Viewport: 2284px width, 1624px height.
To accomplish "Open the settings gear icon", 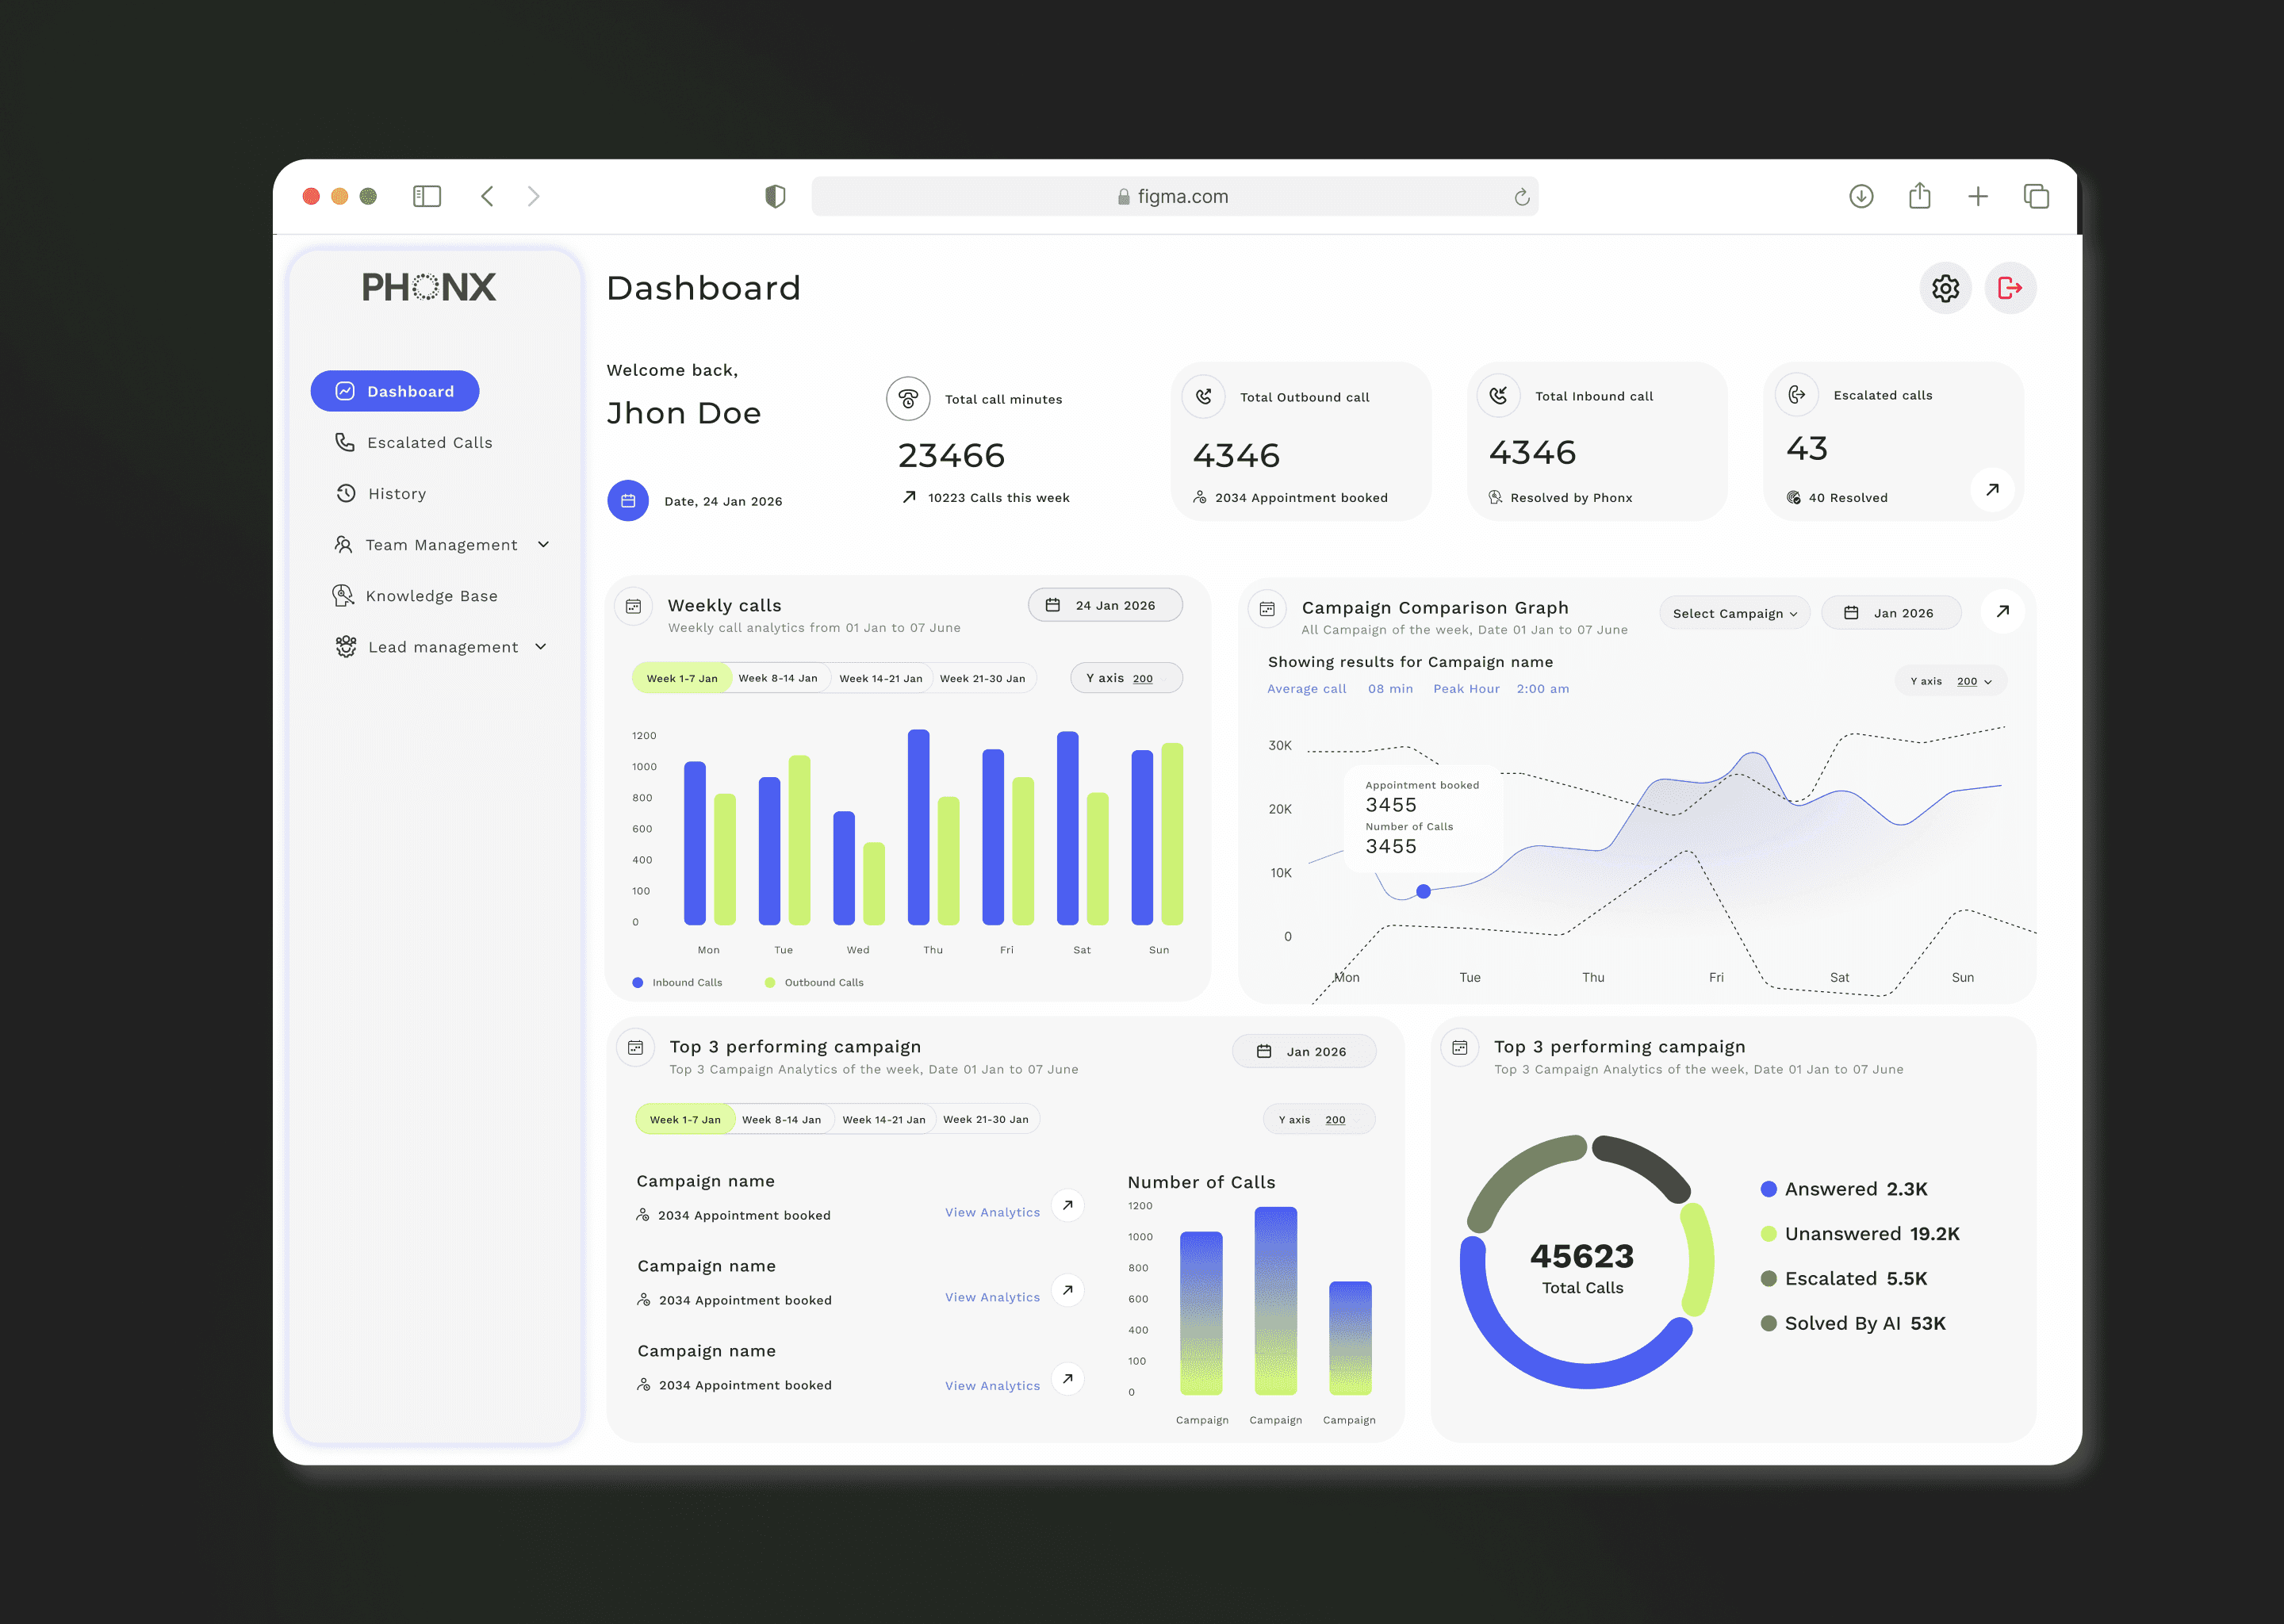I will [x=1945, y=288].
